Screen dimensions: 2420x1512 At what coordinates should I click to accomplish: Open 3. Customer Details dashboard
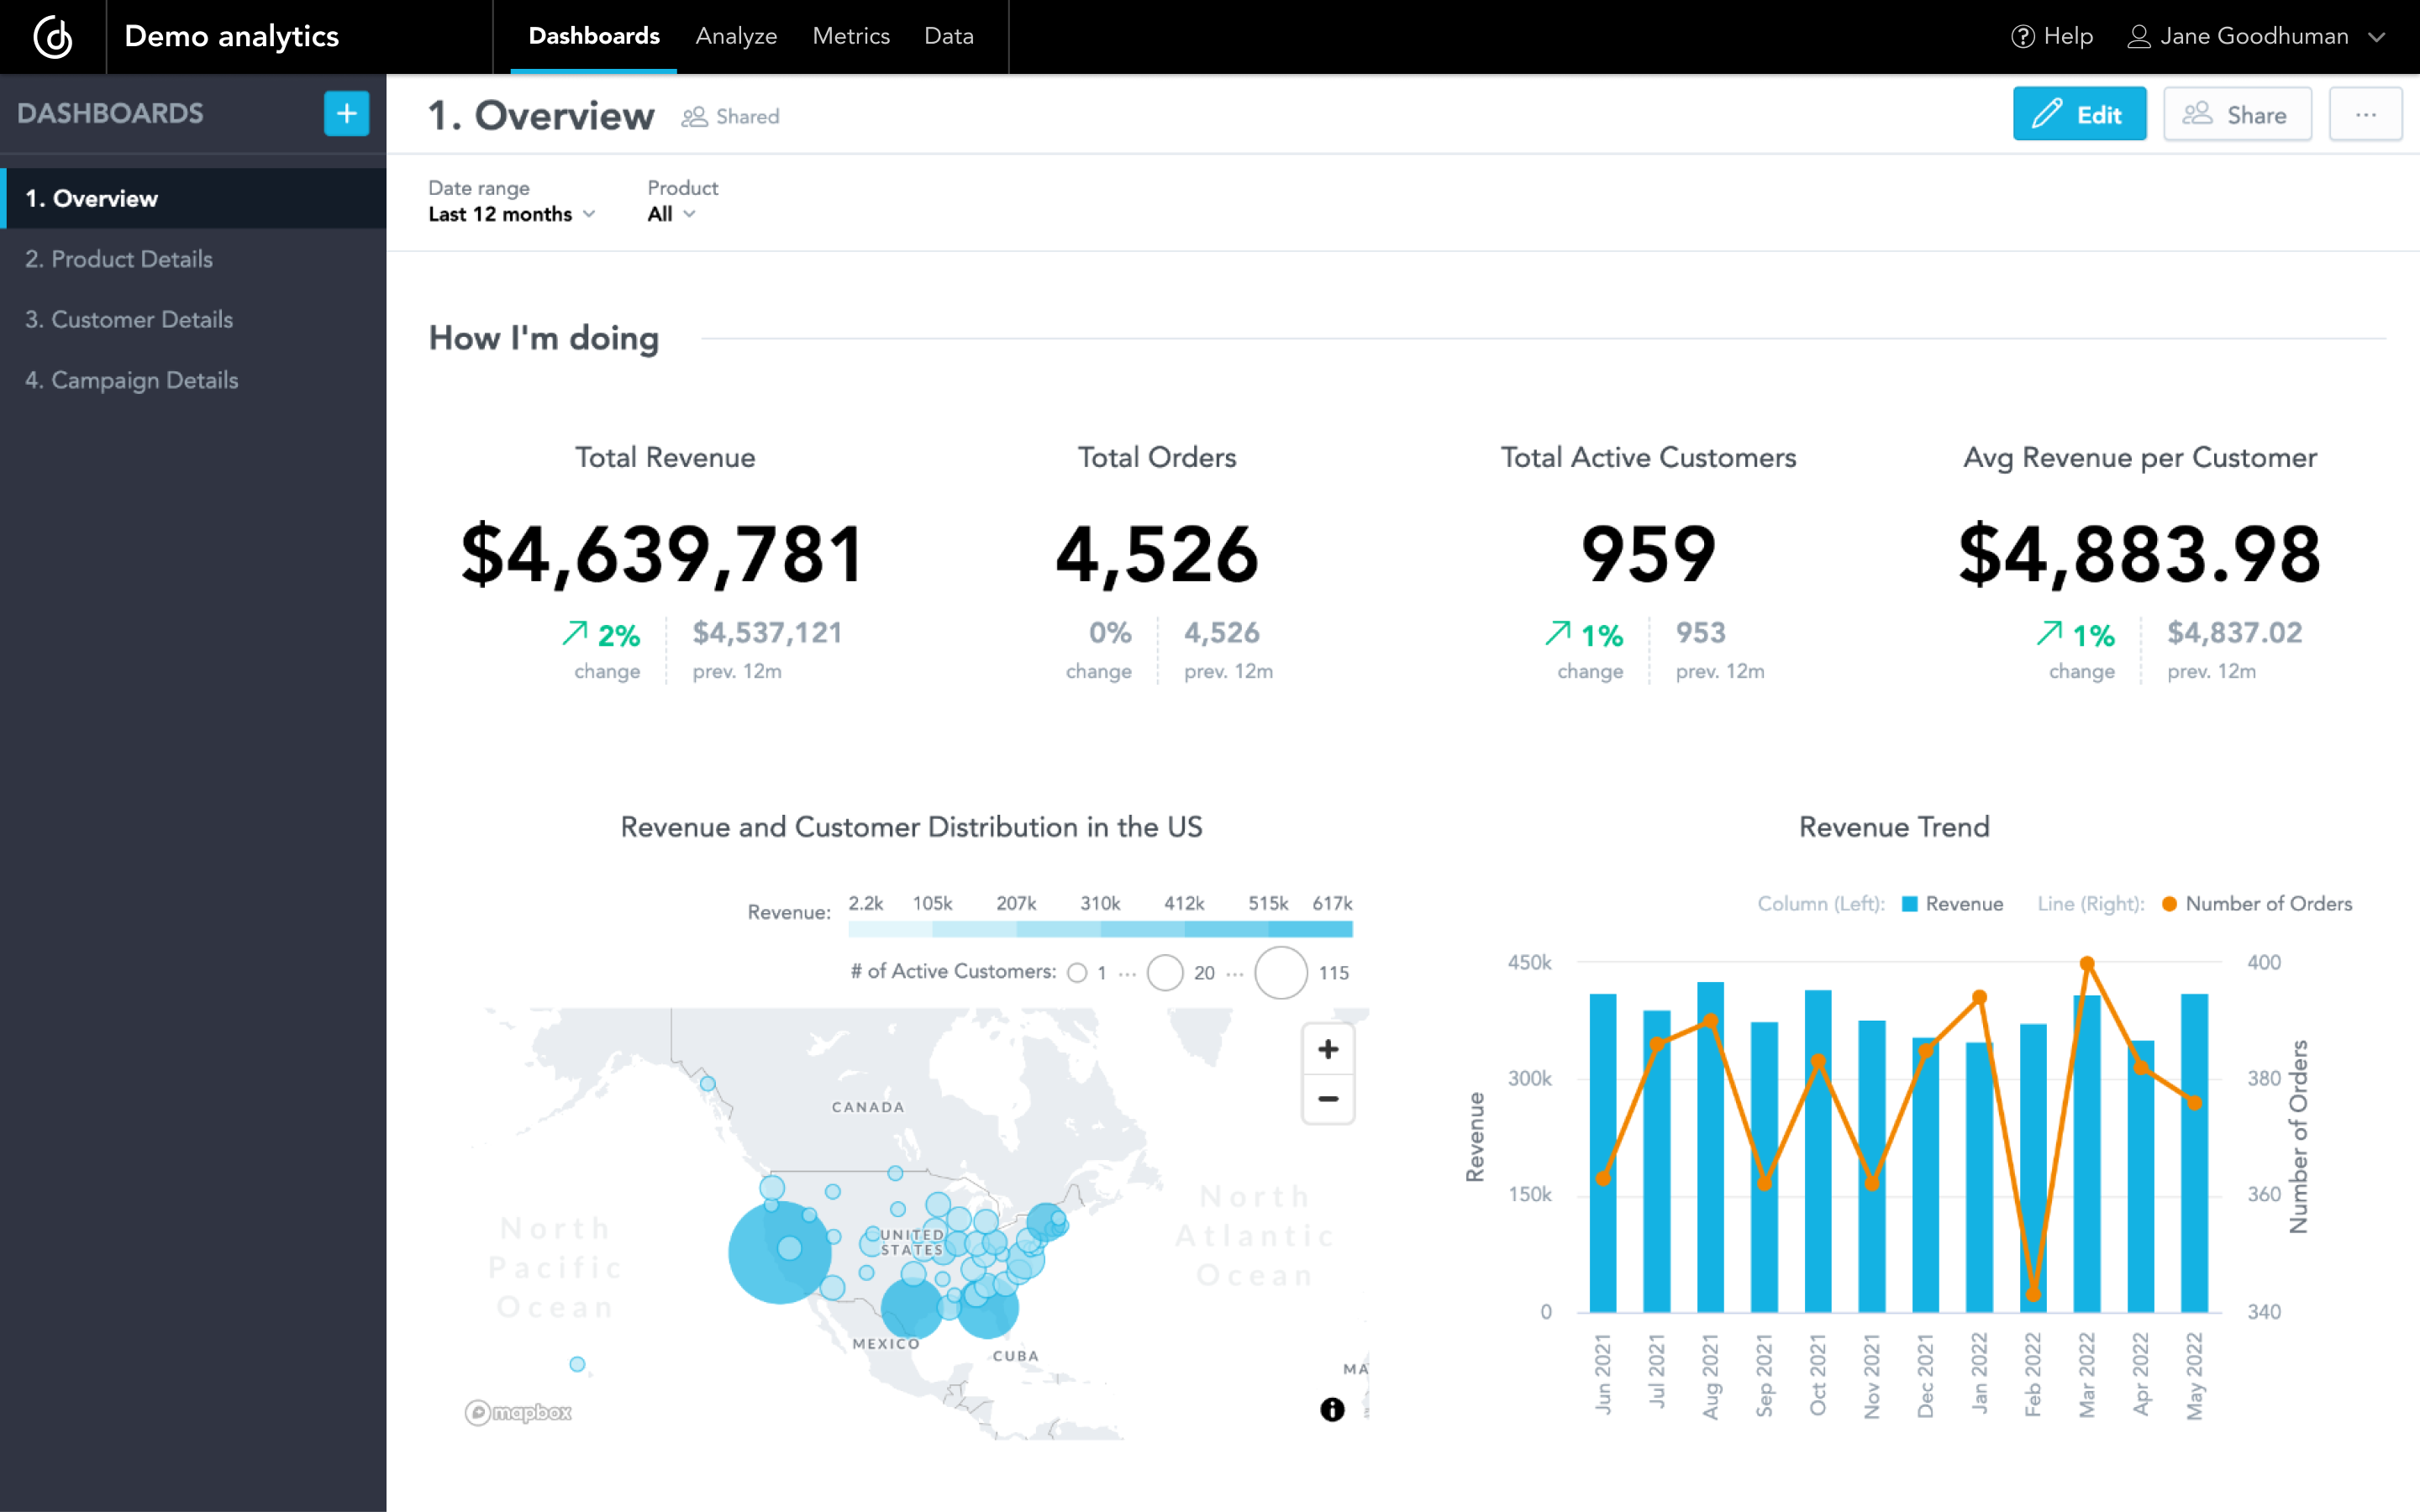129,320
